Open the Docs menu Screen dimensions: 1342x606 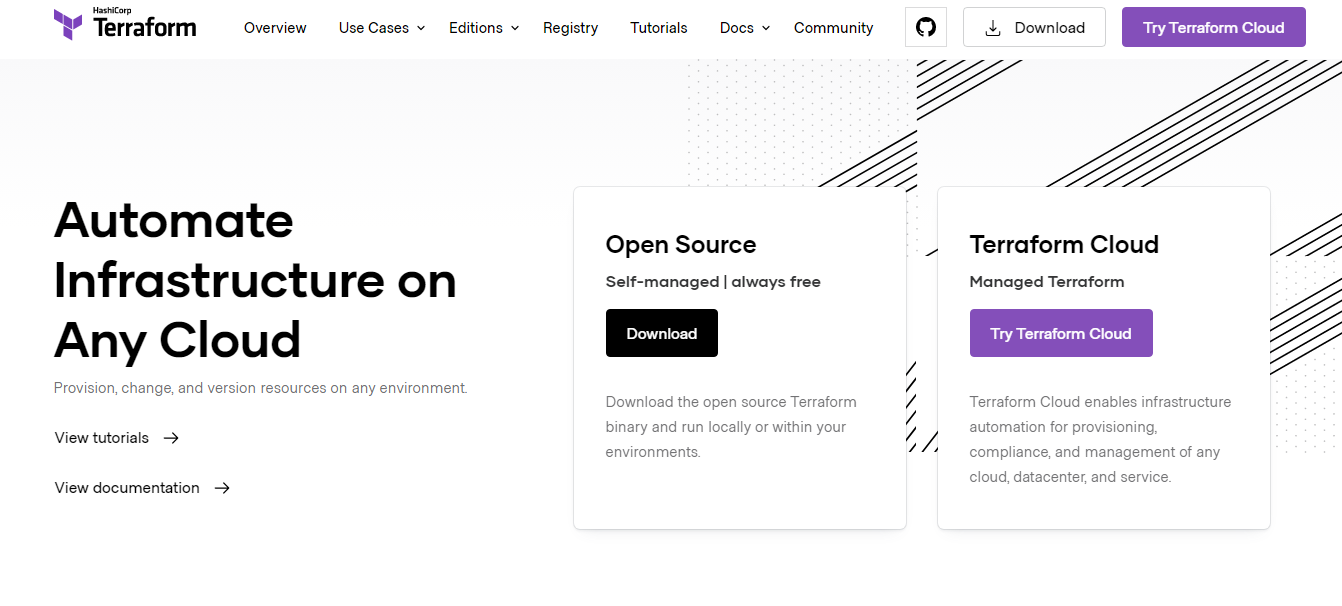point(745,28)
